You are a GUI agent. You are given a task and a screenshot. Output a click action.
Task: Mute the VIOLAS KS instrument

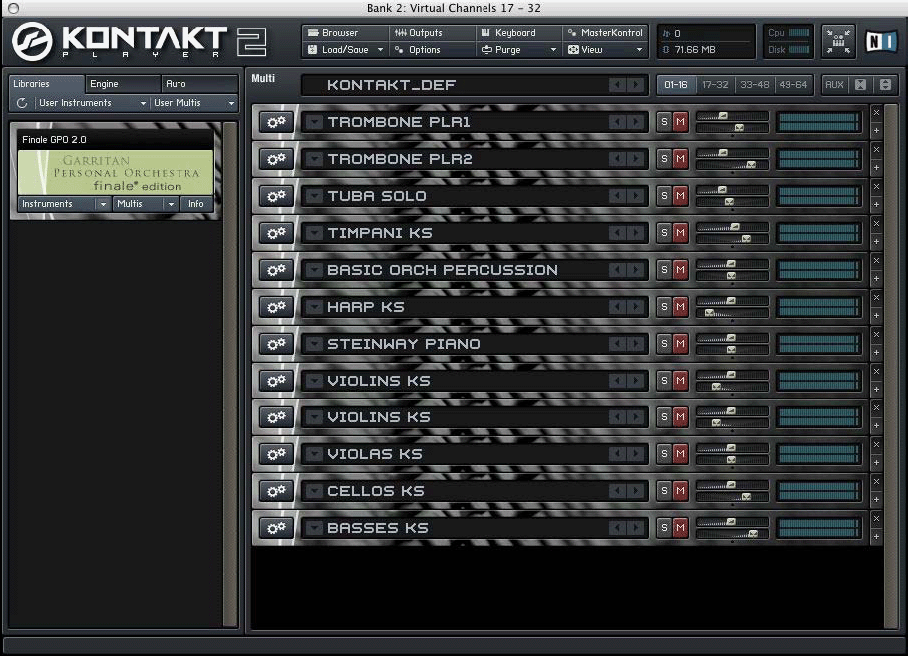[x=680, y=455]
